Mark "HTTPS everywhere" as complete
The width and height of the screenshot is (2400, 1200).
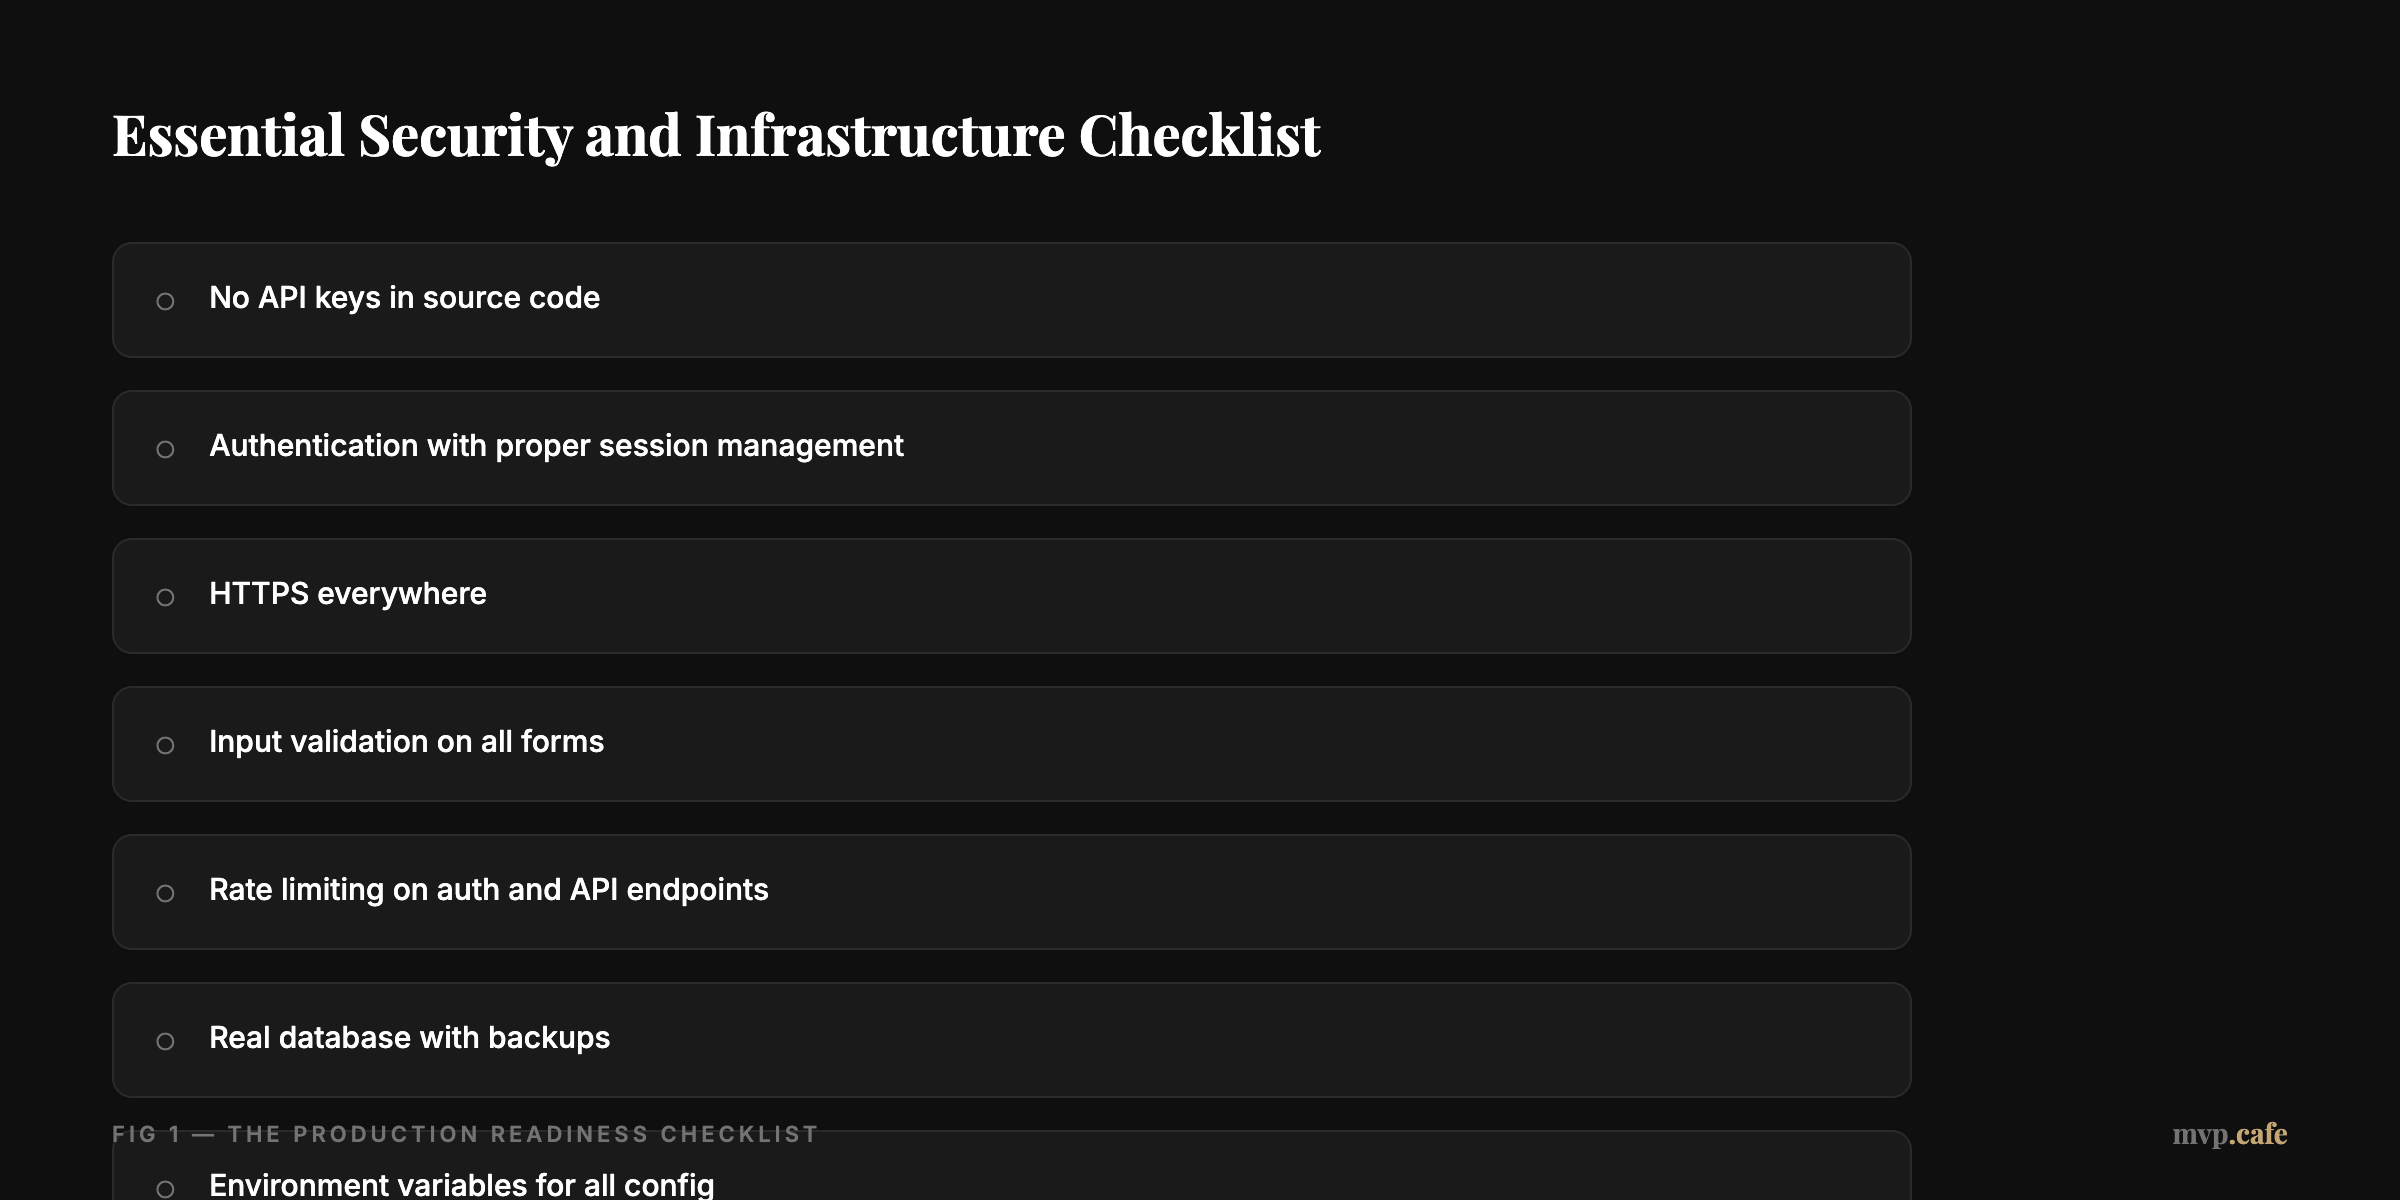click(x=166, y=596)
